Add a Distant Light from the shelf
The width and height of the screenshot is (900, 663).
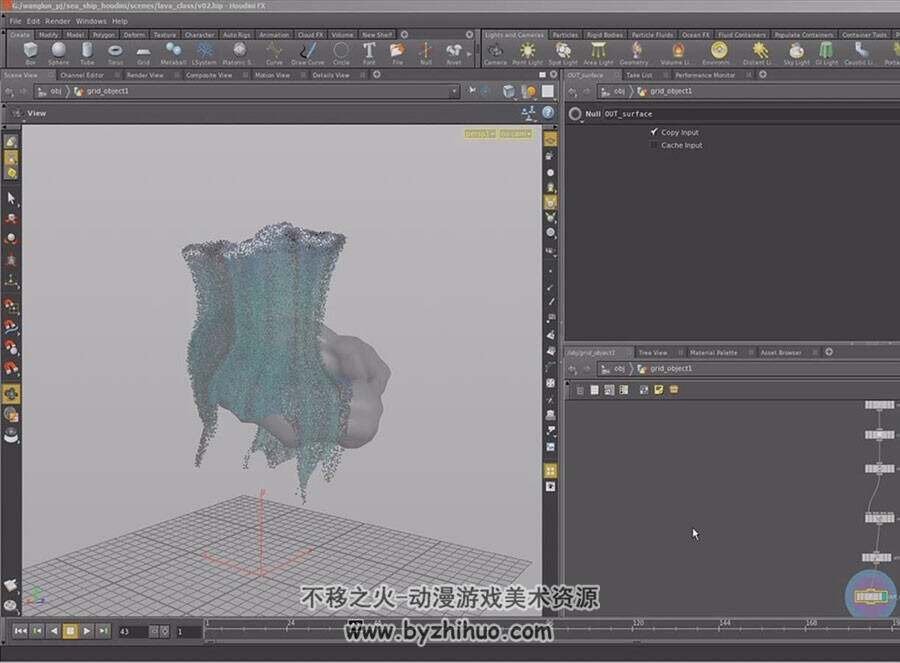[759, 53]
